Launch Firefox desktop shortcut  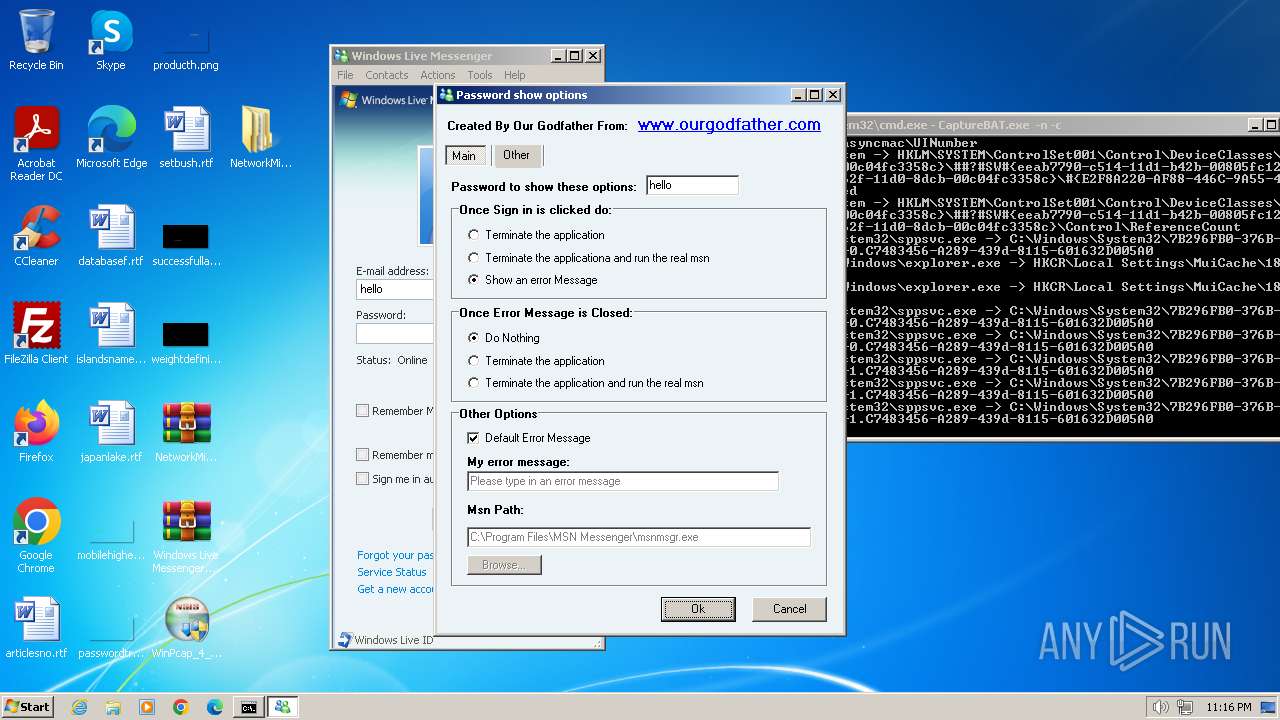(x=36, y=432)
